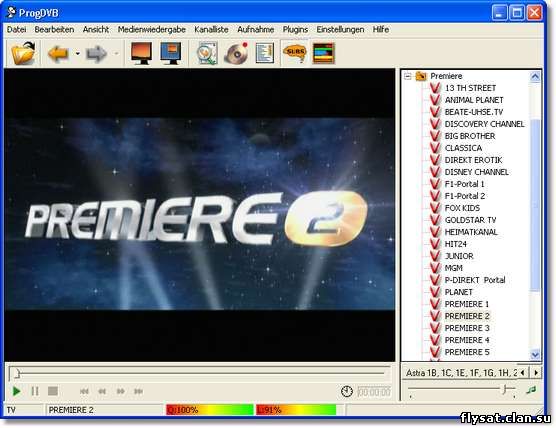Select the HIT24 channel
556x428 pixels.
(456, 244)
